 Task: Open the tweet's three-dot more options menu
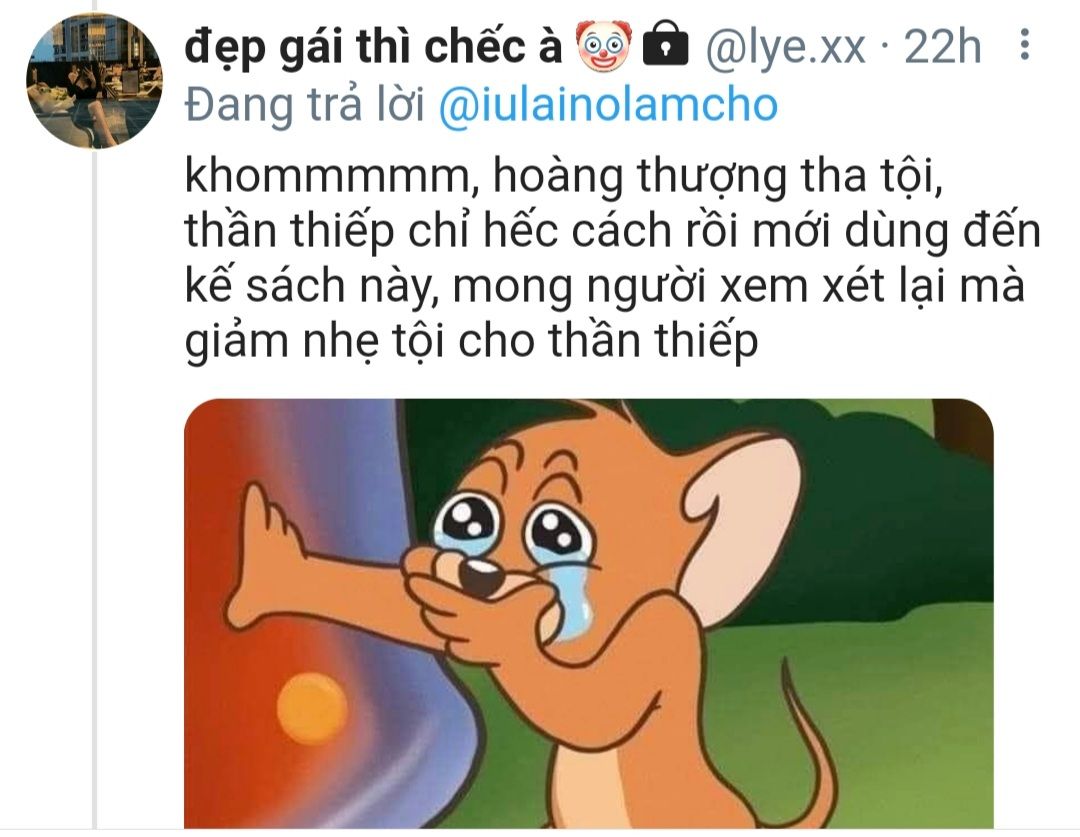click(x=1025, y=44)
